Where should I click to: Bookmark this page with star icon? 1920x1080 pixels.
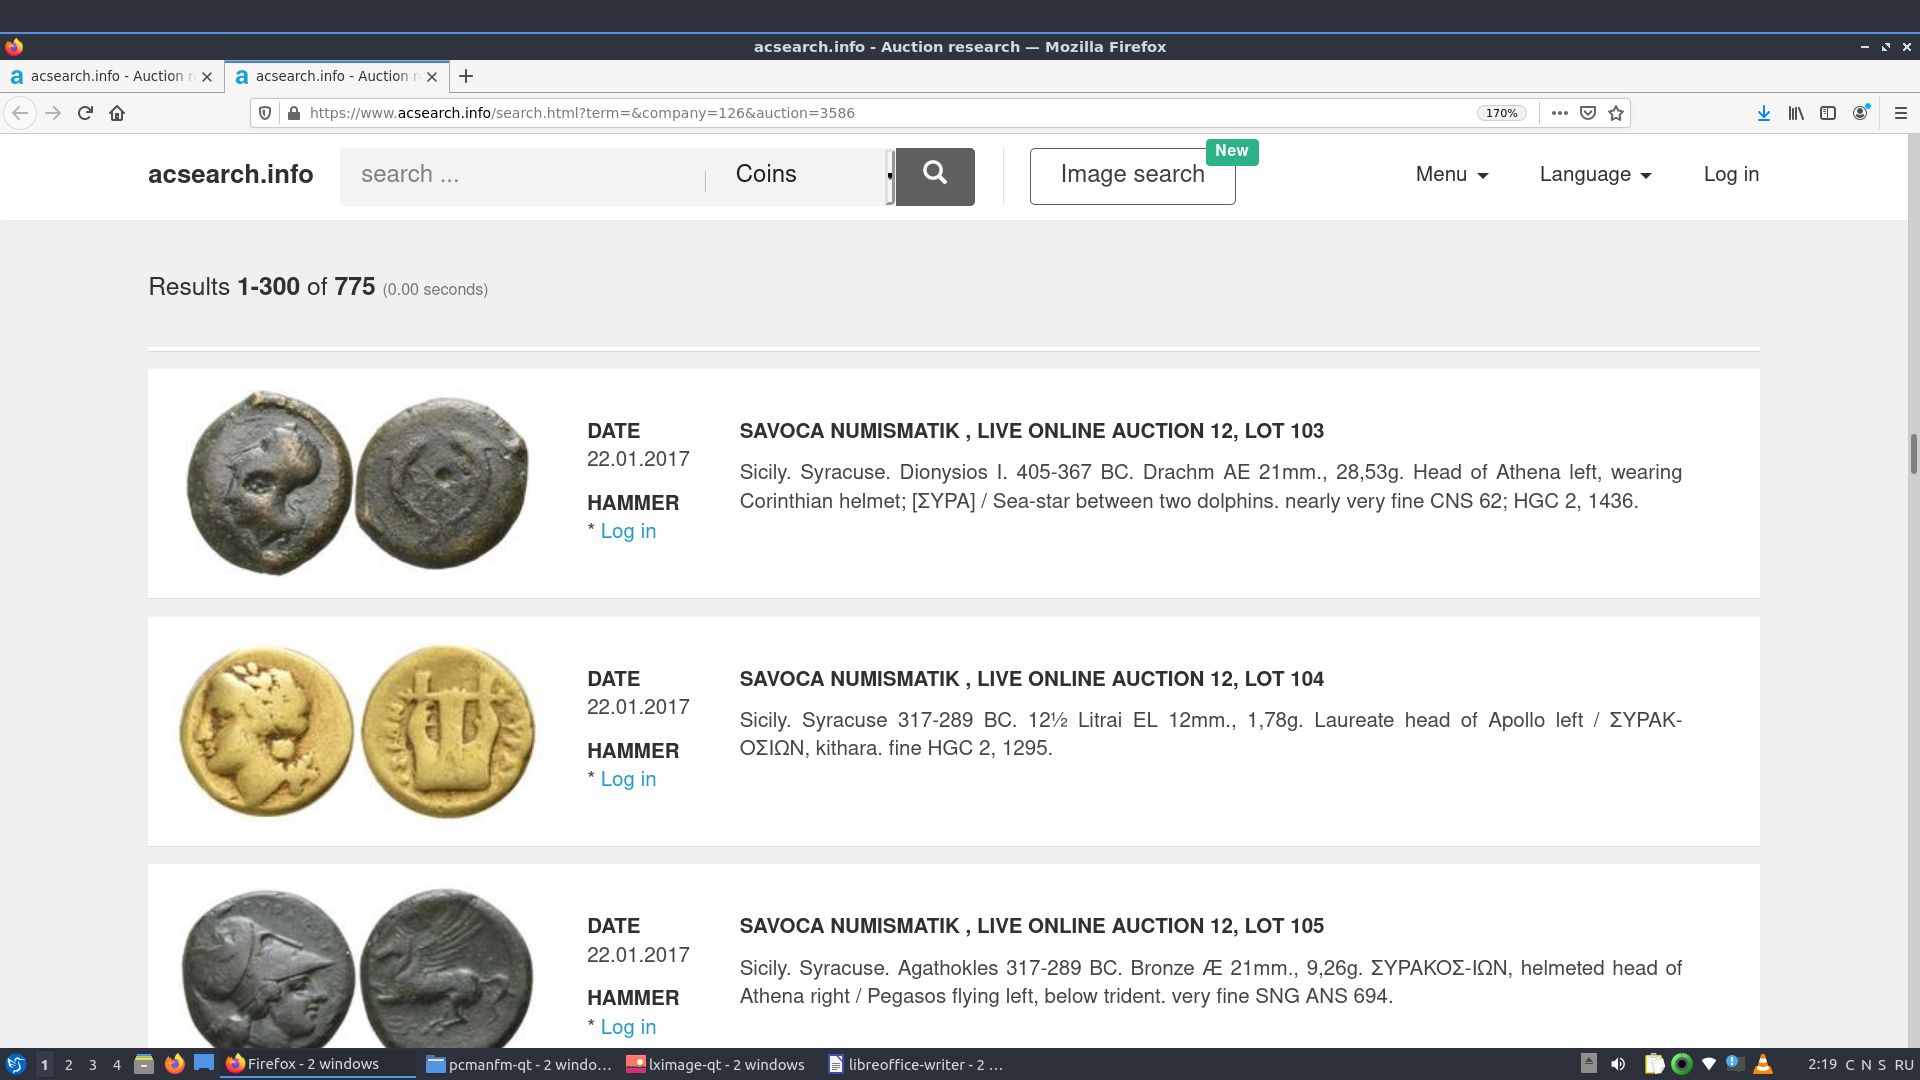(1616, 113)
